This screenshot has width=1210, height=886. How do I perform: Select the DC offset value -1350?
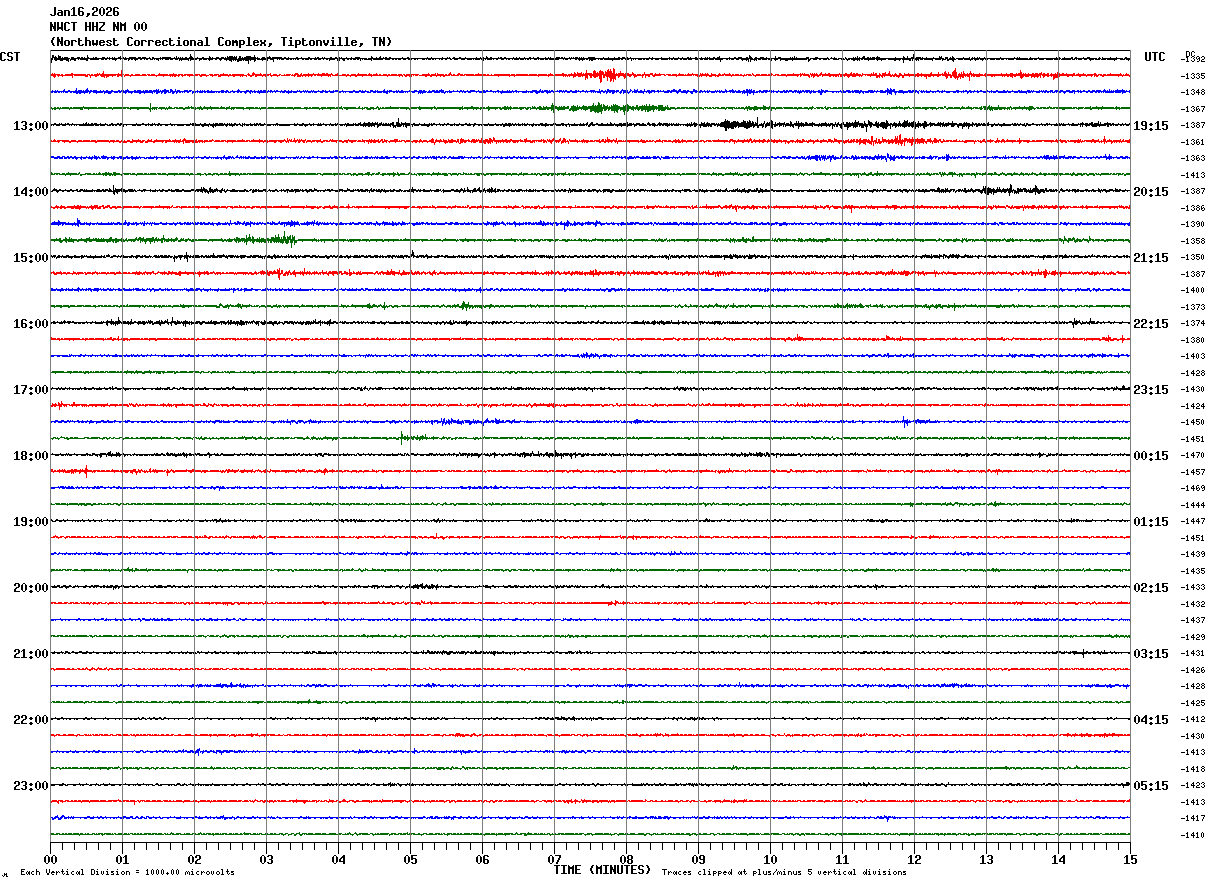[x=1192, y=257]
